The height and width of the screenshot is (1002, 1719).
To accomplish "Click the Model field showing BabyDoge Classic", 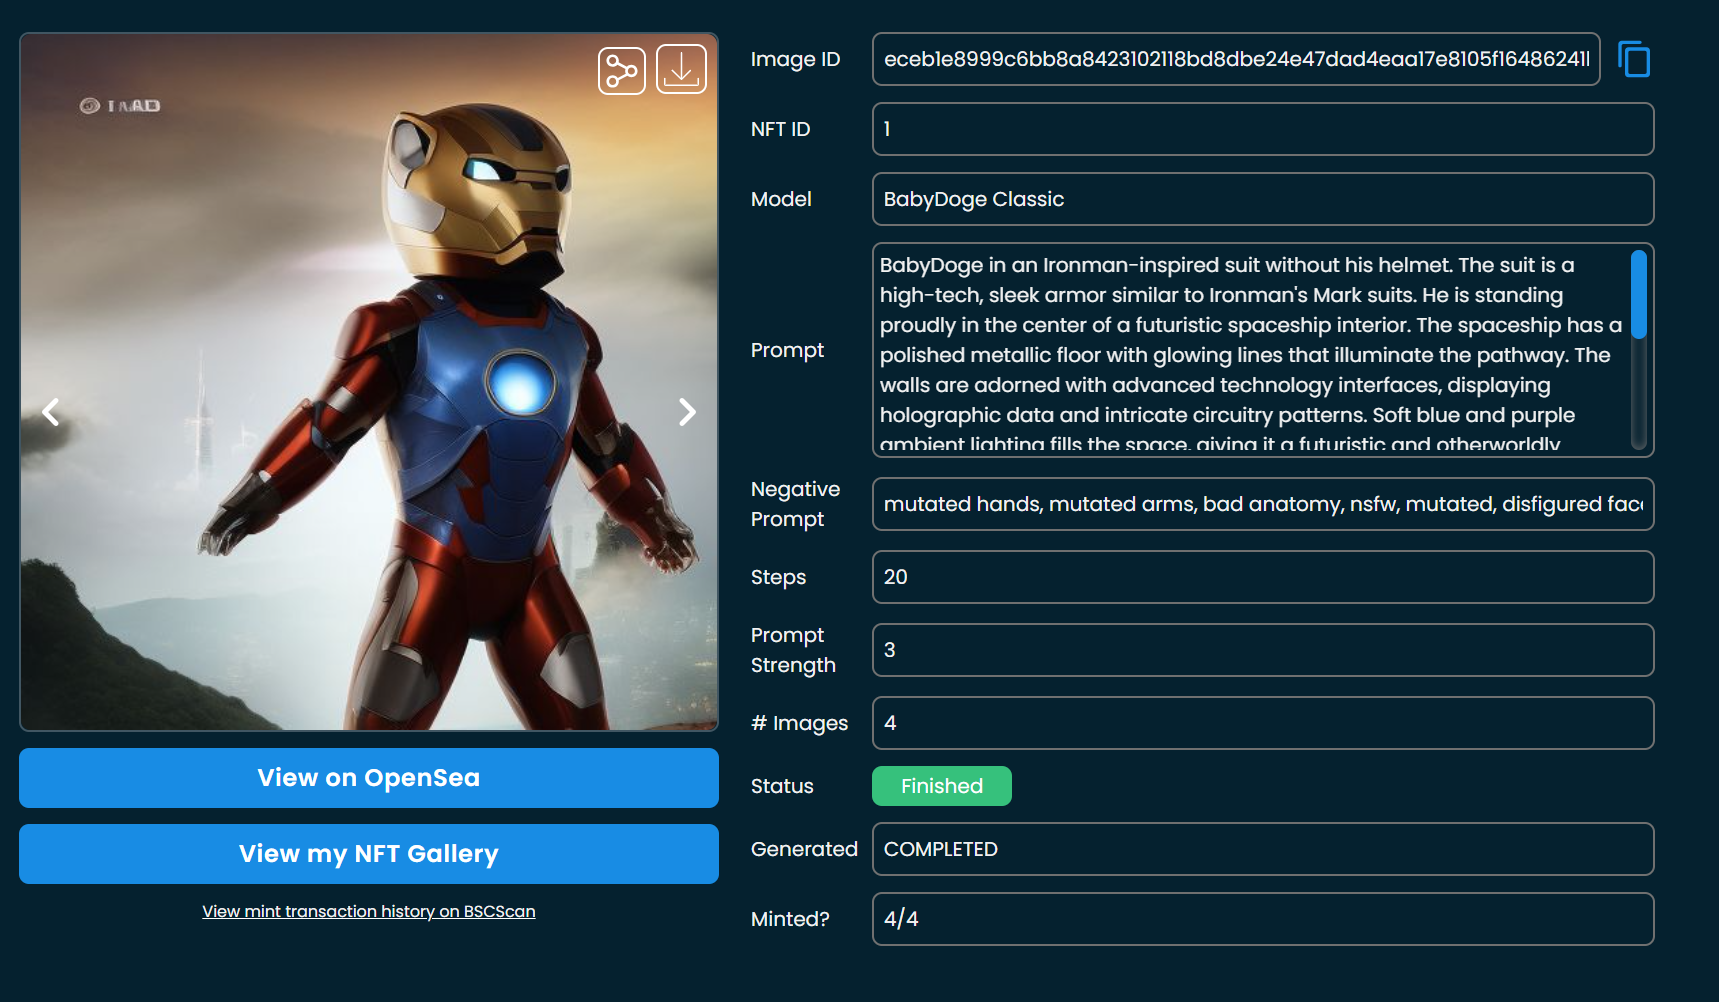I will tap(1263, 199).
